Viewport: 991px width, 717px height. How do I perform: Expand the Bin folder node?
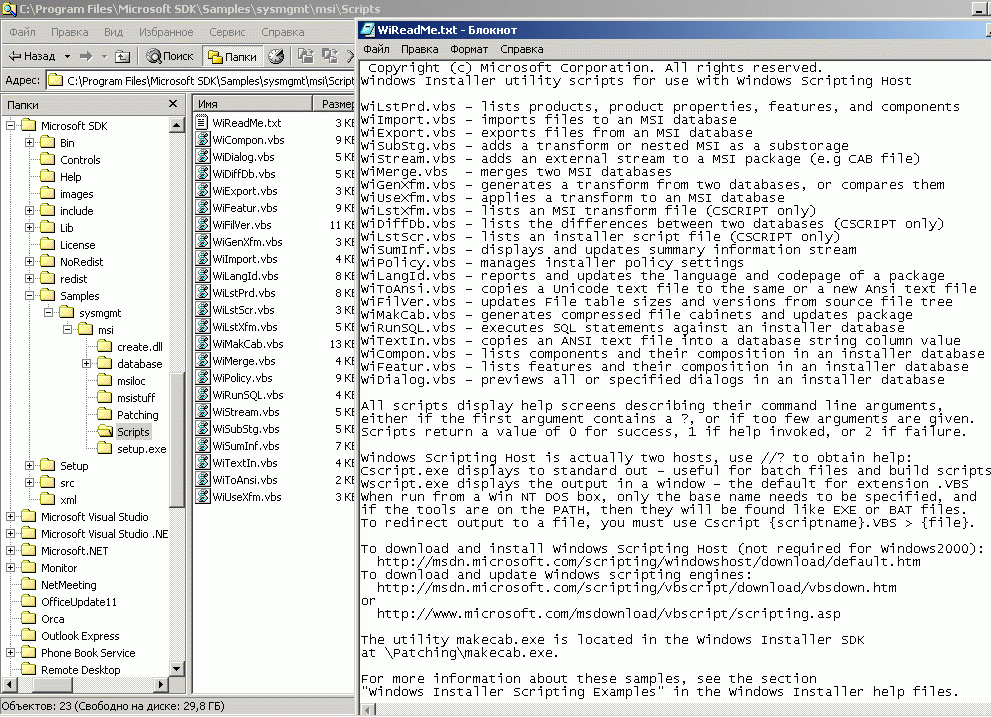pyautogui.click(x=30, y=143)
